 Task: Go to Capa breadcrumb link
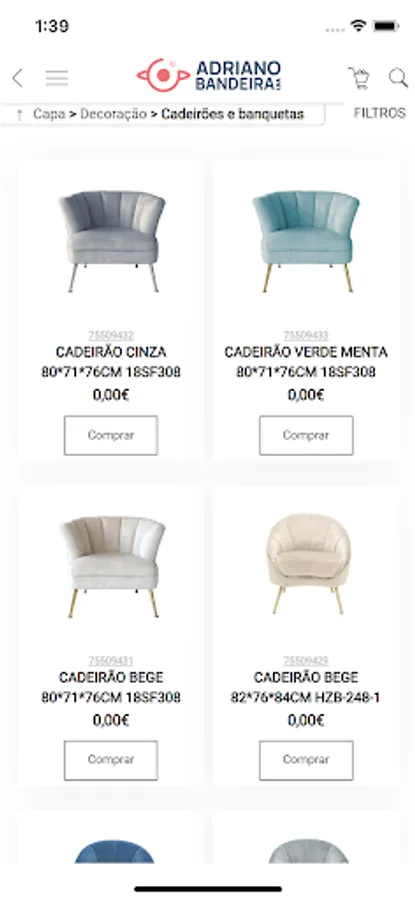tap(49, 114)
